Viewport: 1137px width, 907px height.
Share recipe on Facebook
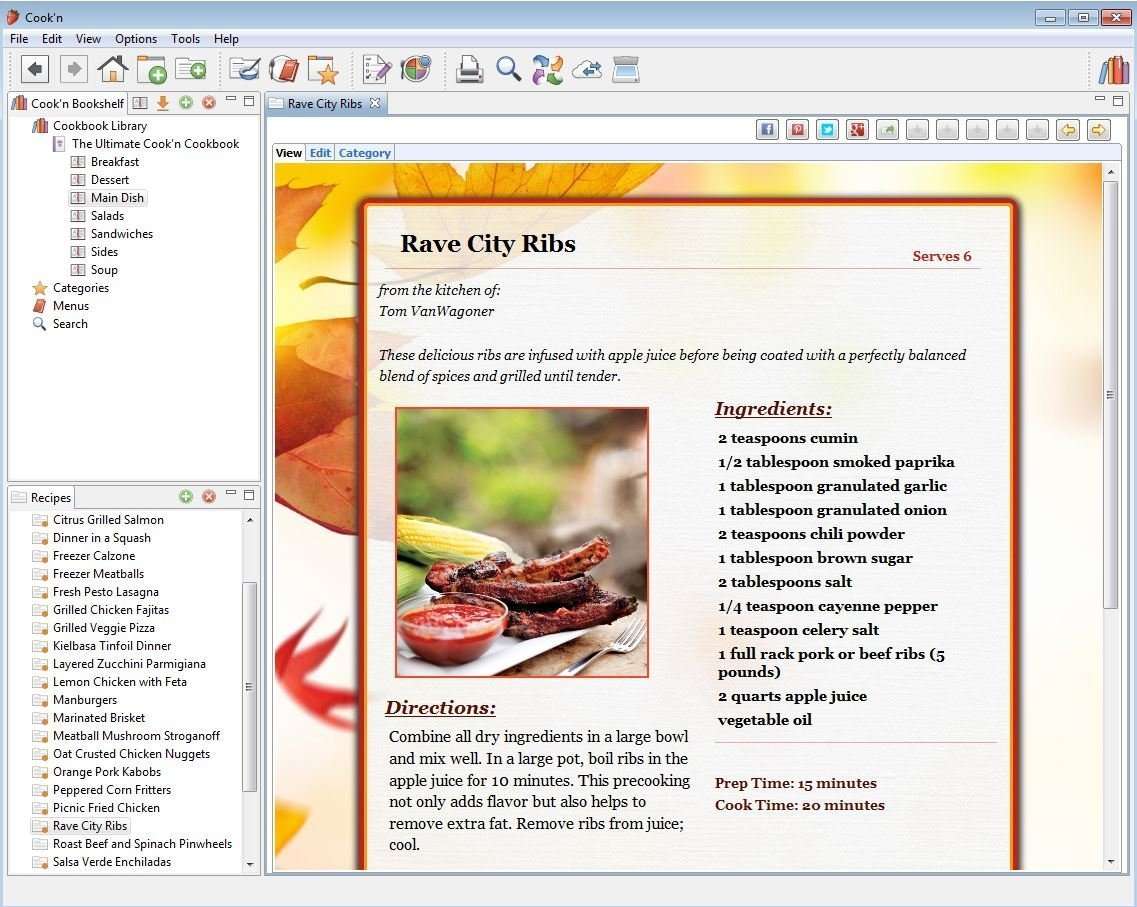pyautogui.click(x=767, y=129)
